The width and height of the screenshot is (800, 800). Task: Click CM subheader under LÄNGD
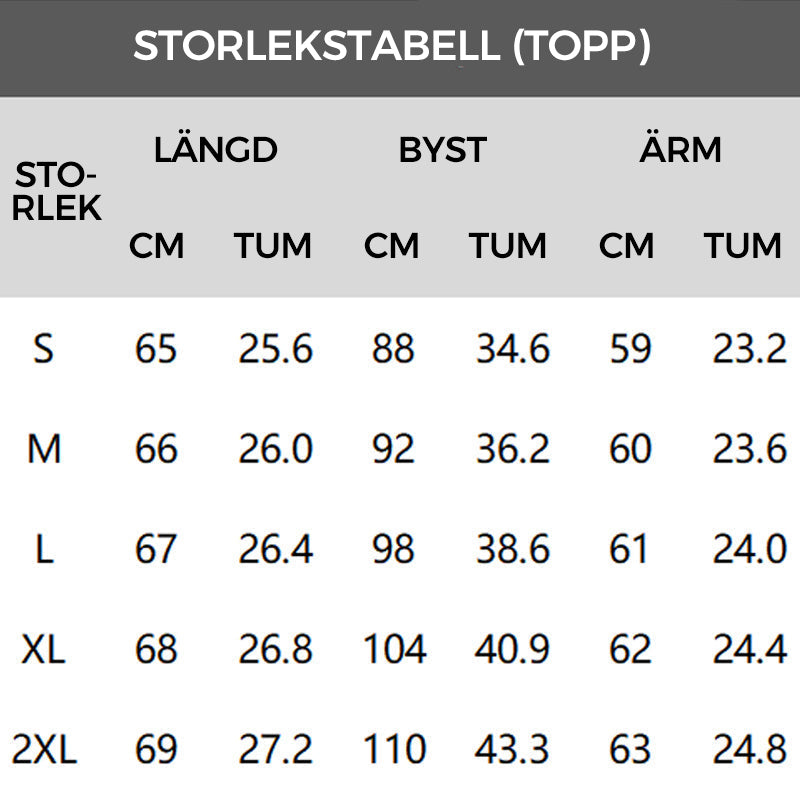157,246
